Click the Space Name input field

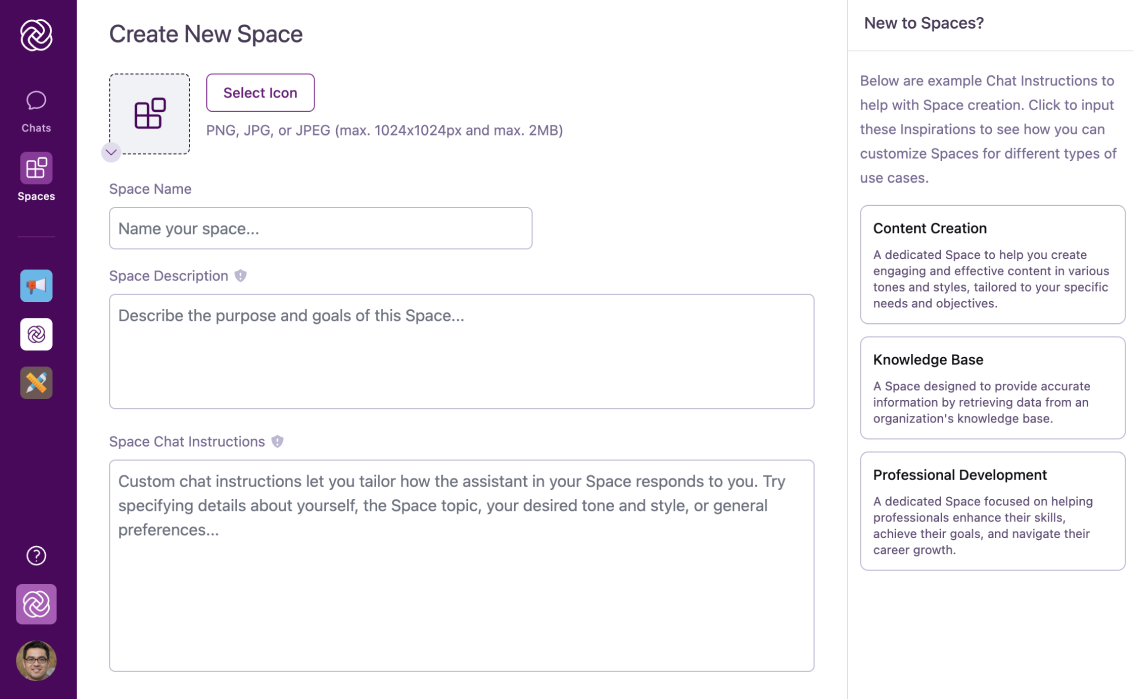pos(320,228)
